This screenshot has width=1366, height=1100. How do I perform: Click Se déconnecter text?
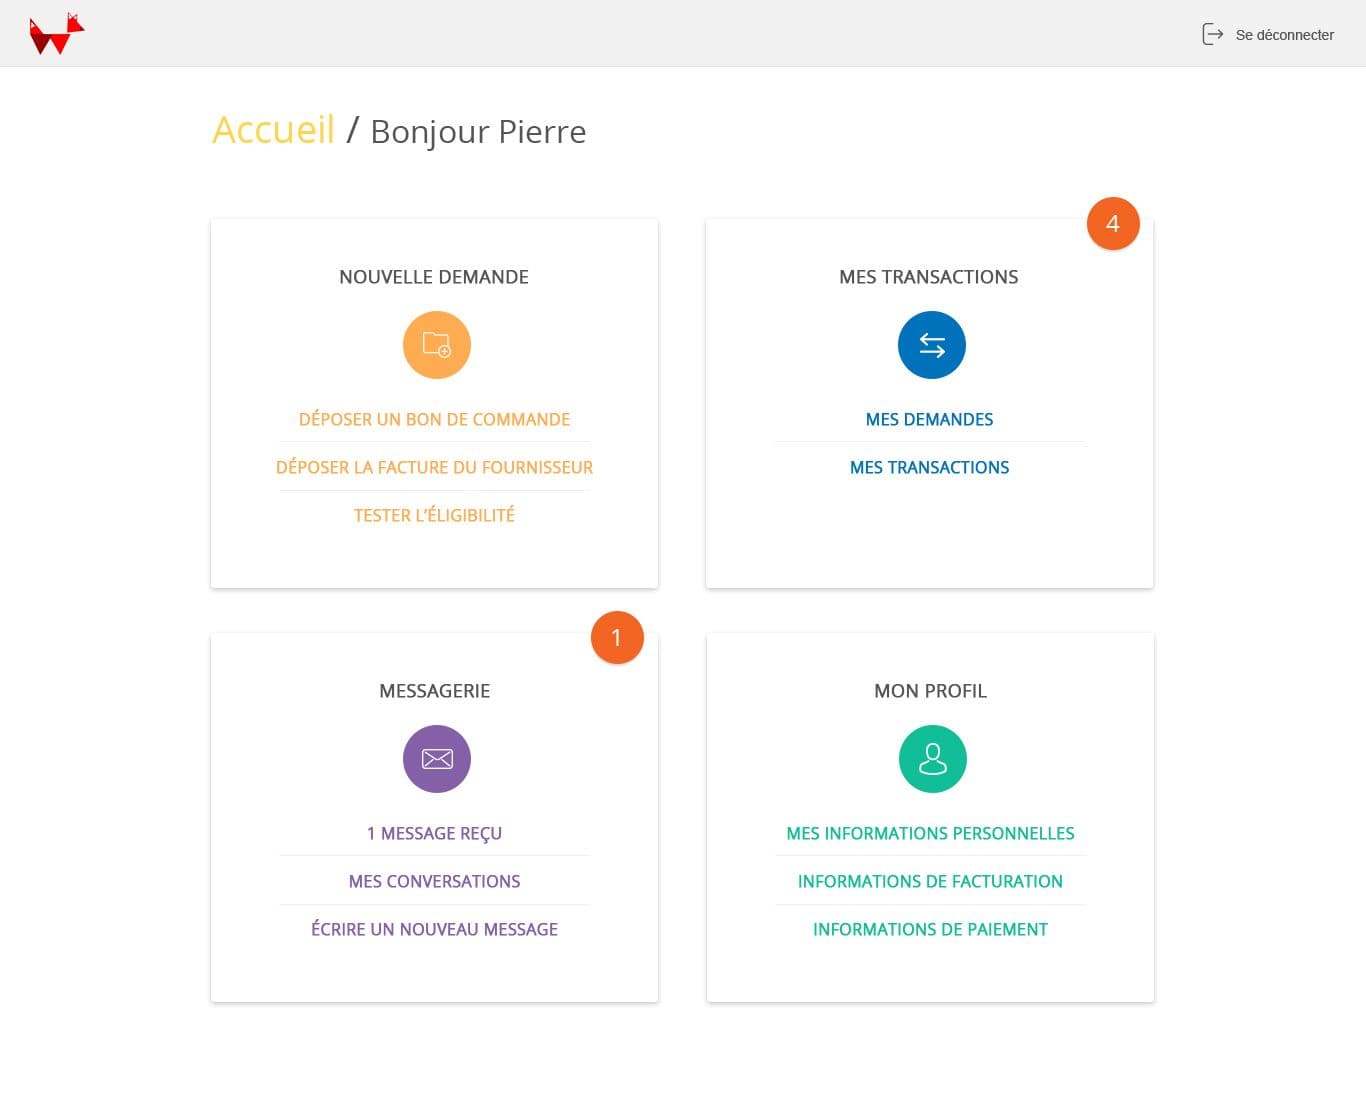click(x=1284, y=35)
